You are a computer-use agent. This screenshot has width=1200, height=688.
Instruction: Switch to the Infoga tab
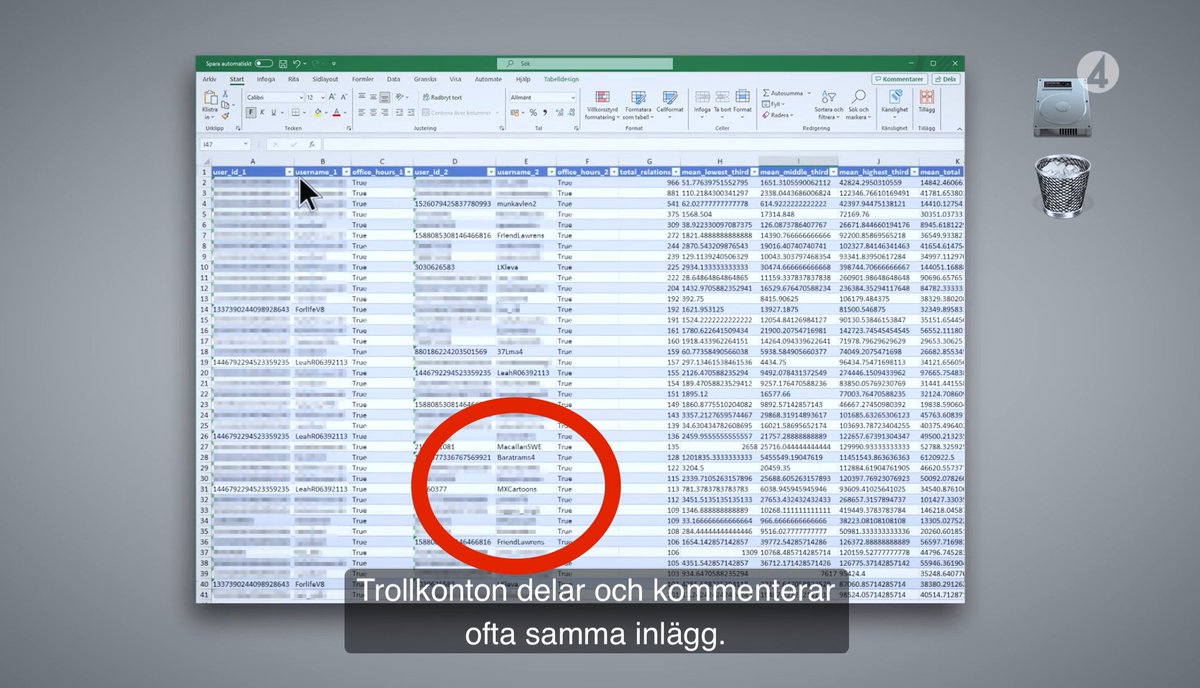point(266,79)
